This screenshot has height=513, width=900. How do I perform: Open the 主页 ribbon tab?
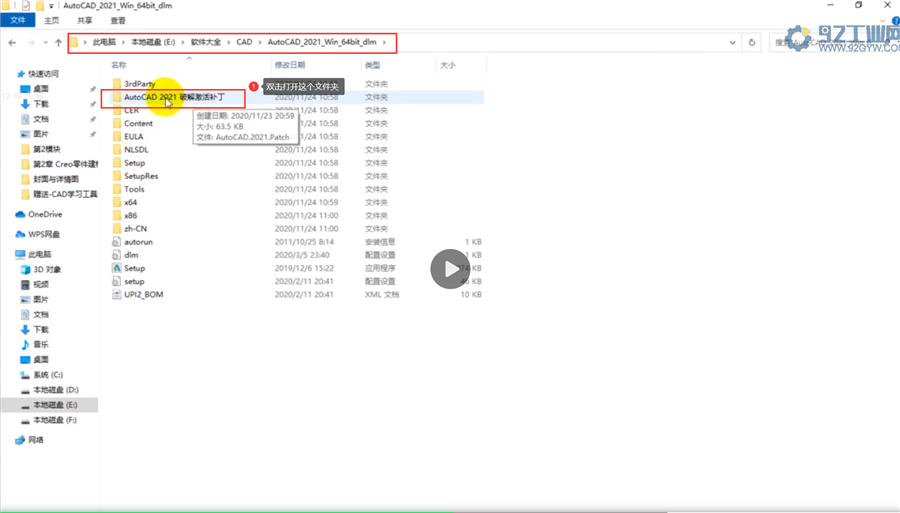point(52,20)
